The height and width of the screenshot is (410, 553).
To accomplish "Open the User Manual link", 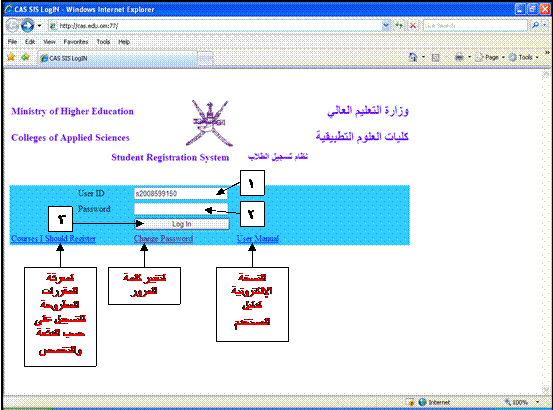I will (x=258, y=239).
